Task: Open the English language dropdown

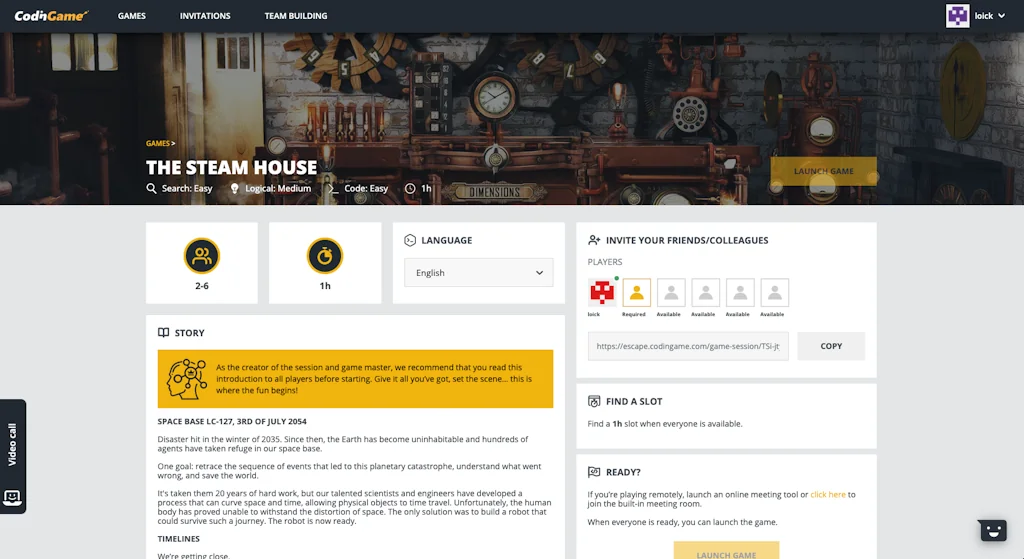Action: [x=479, y=273]
